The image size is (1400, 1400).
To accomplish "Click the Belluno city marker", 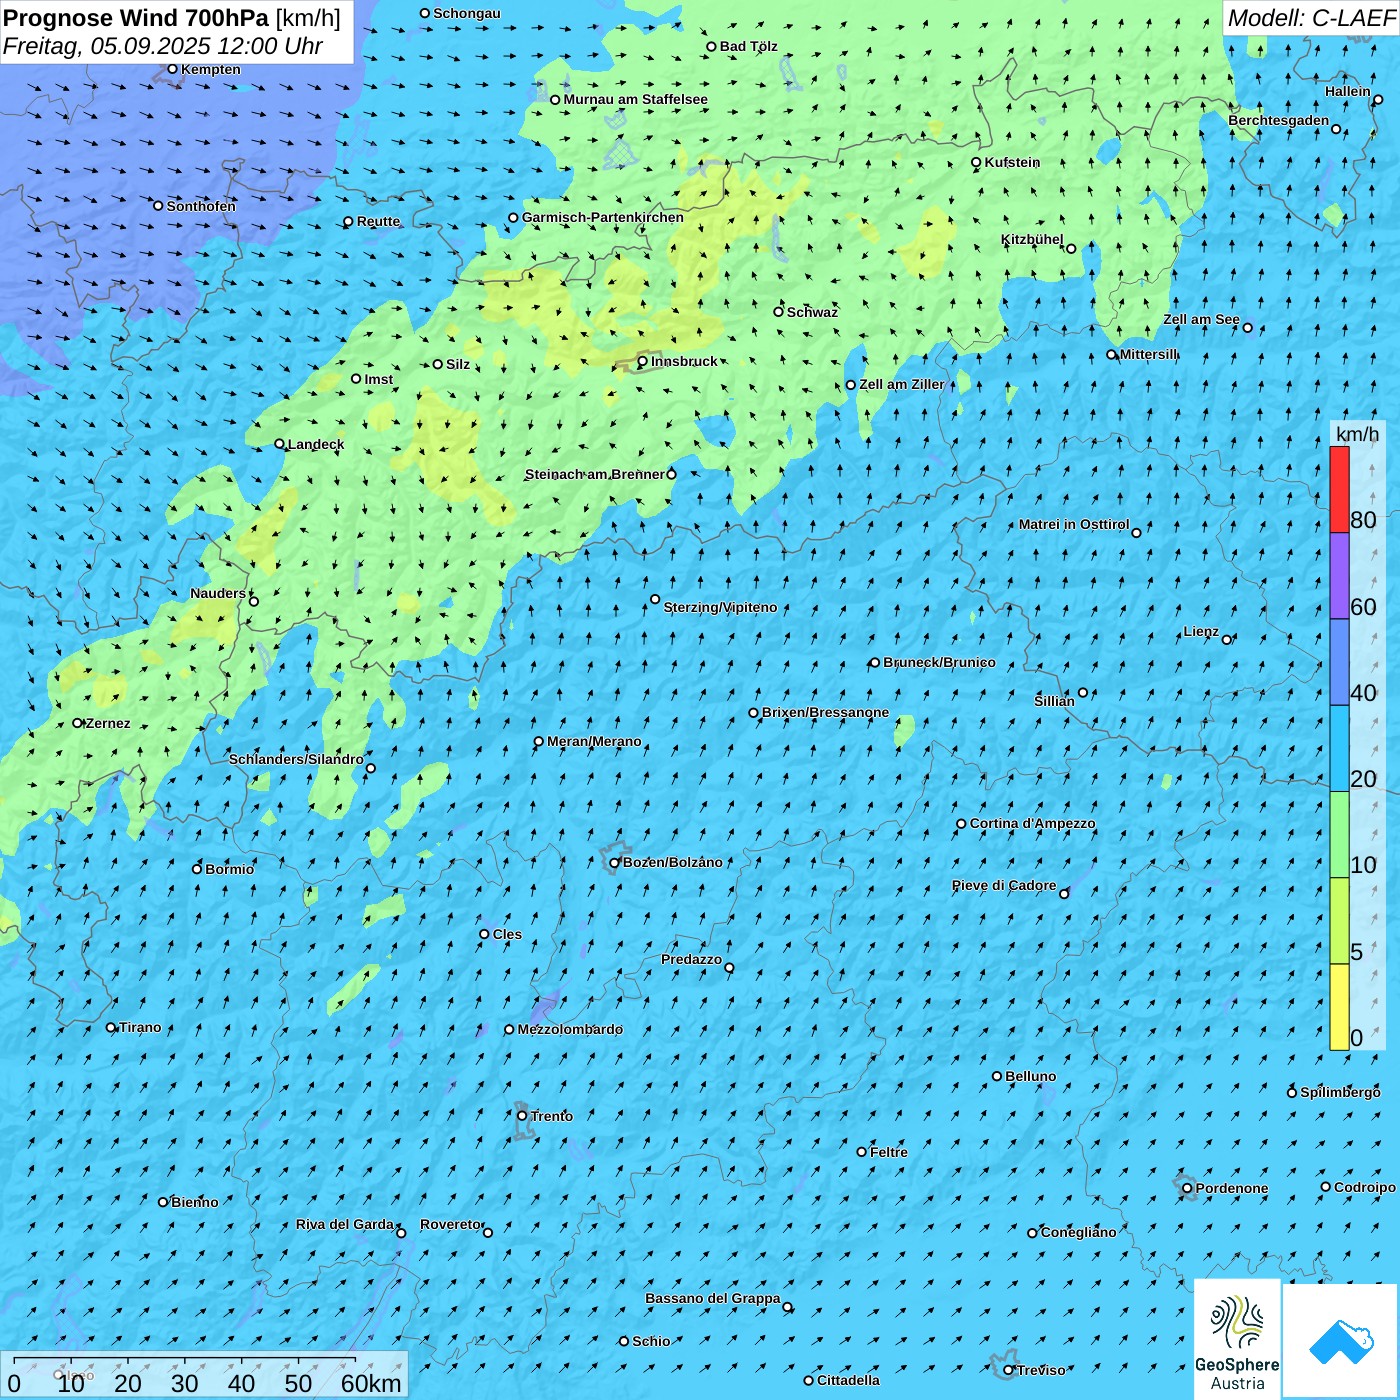I will pos(997,1076).
